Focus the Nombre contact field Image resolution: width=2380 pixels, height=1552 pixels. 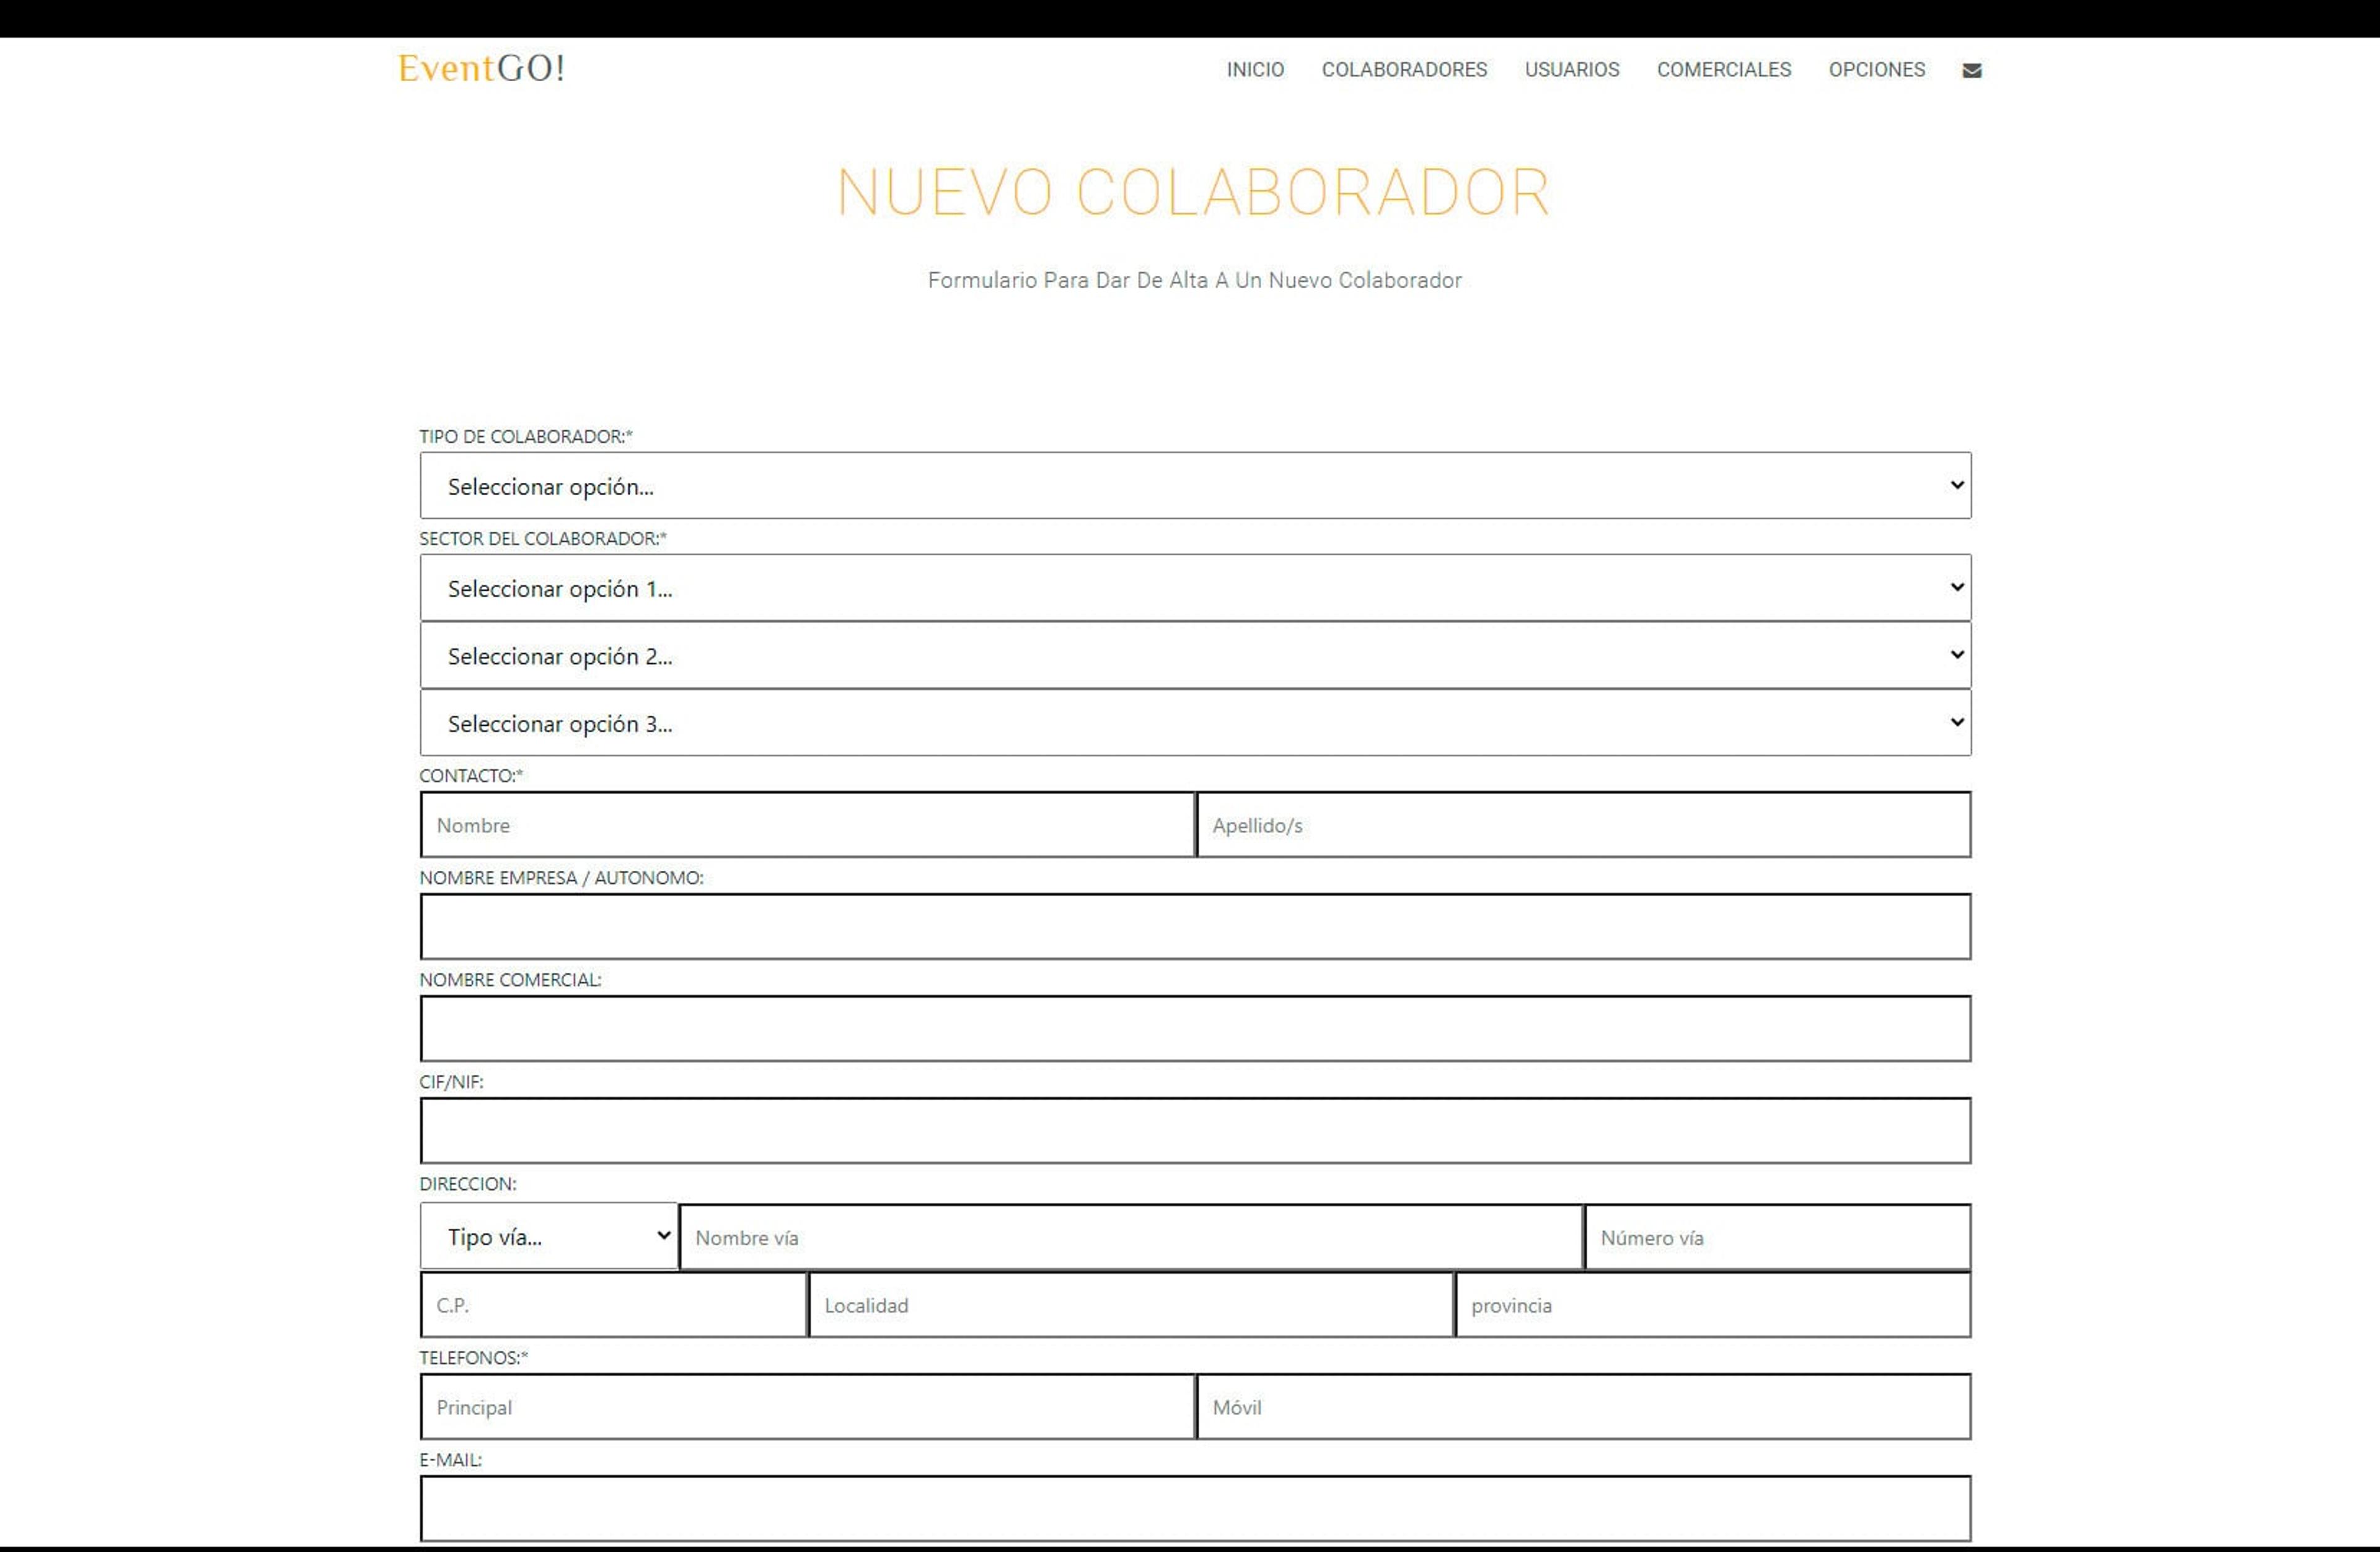click(807, 825)
